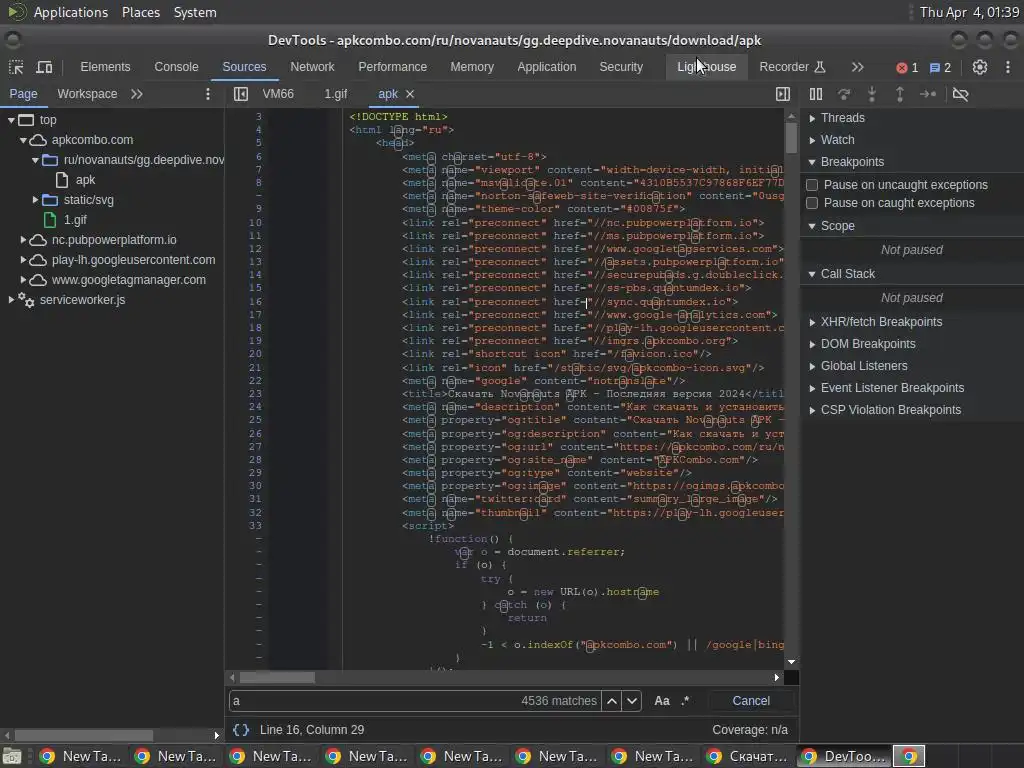The width and height of the screenshot is (1024, 768).
Task: Go to previous search match arrow
Action: click(612, 701)
